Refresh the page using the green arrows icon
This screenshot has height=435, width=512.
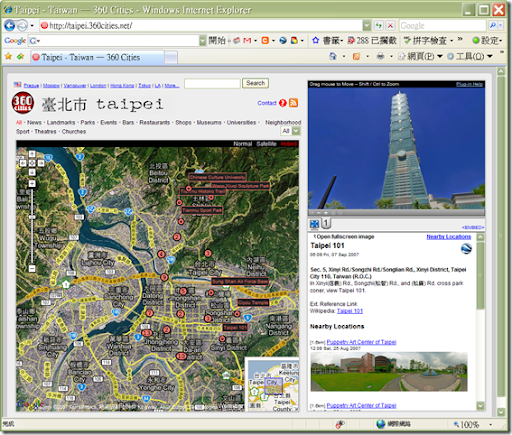click(378, 25)
